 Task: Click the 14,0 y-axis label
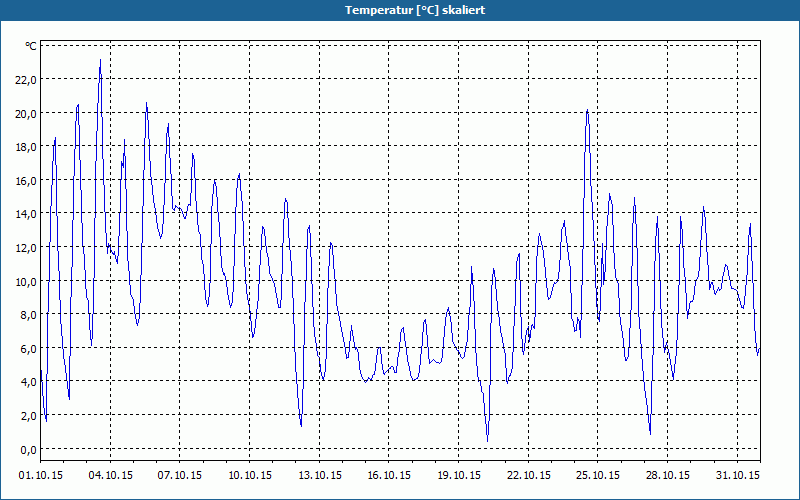coord(25,214)
